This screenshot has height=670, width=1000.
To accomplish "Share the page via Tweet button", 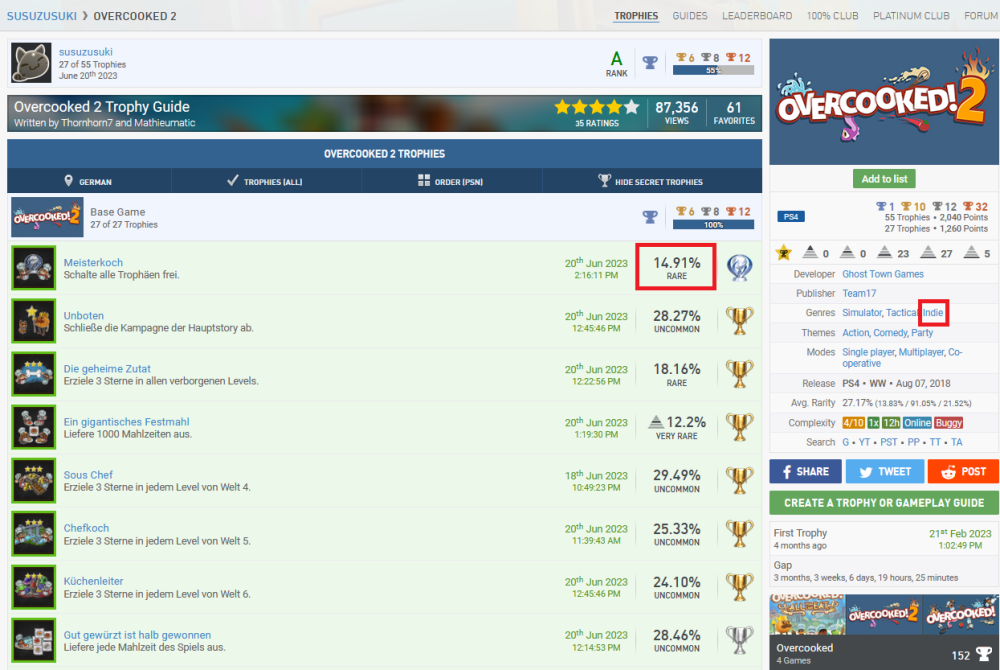I will coord(884,471).
